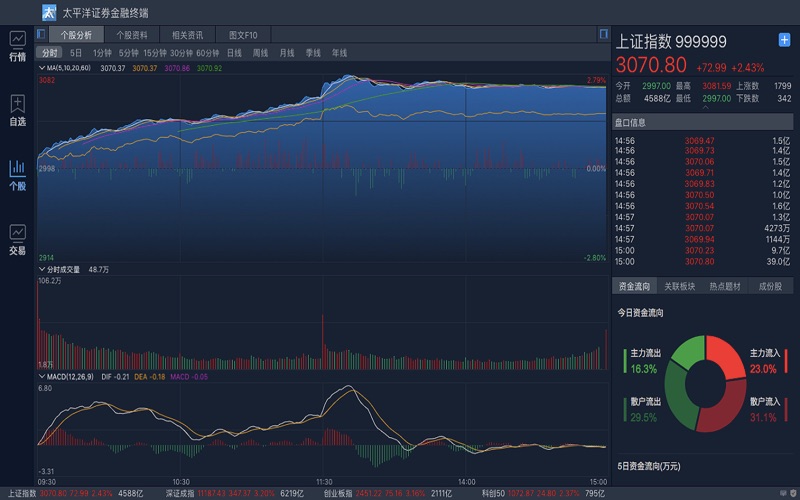Open the 行情 market quotes sidebar icon

17,45
